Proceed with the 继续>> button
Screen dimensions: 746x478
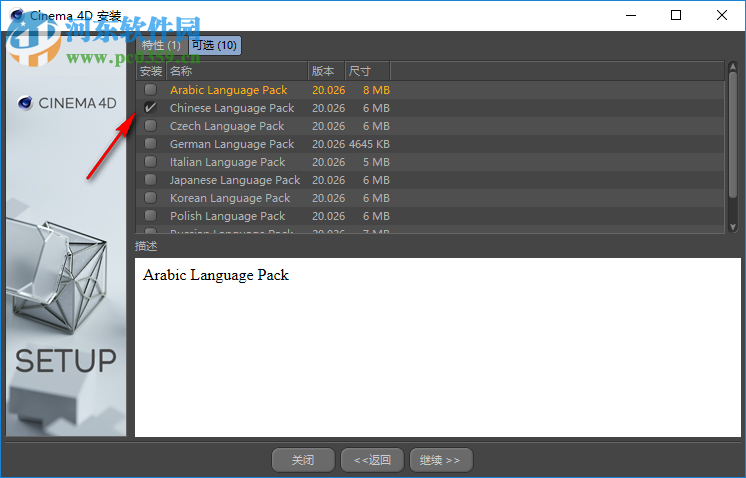point(441,460)
